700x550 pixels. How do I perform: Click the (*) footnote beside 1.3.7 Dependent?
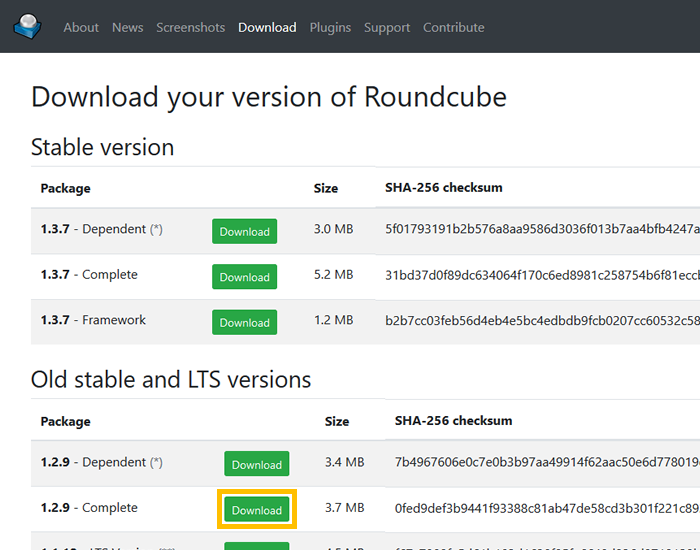pos(156,230)
